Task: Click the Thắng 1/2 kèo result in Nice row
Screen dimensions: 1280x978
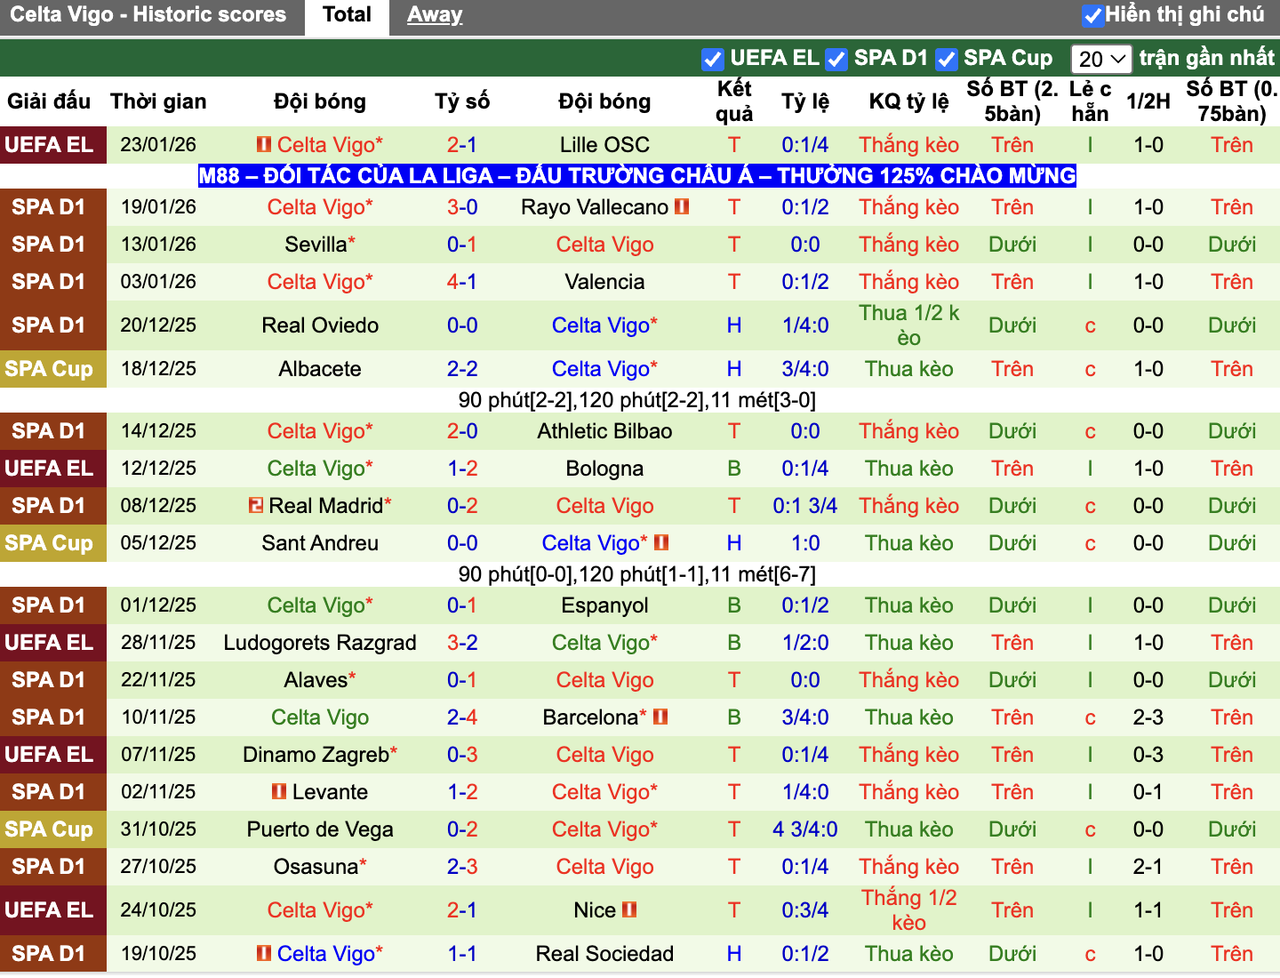Action: click(x=909, y=910)
